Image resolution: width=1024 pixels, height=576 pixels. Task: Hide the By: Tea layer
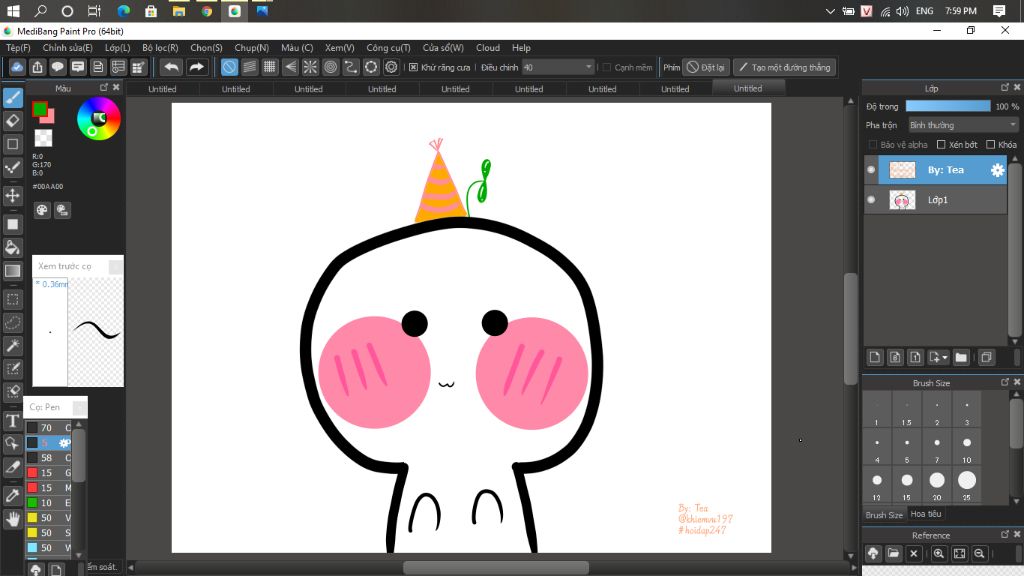tap(871, 170)
